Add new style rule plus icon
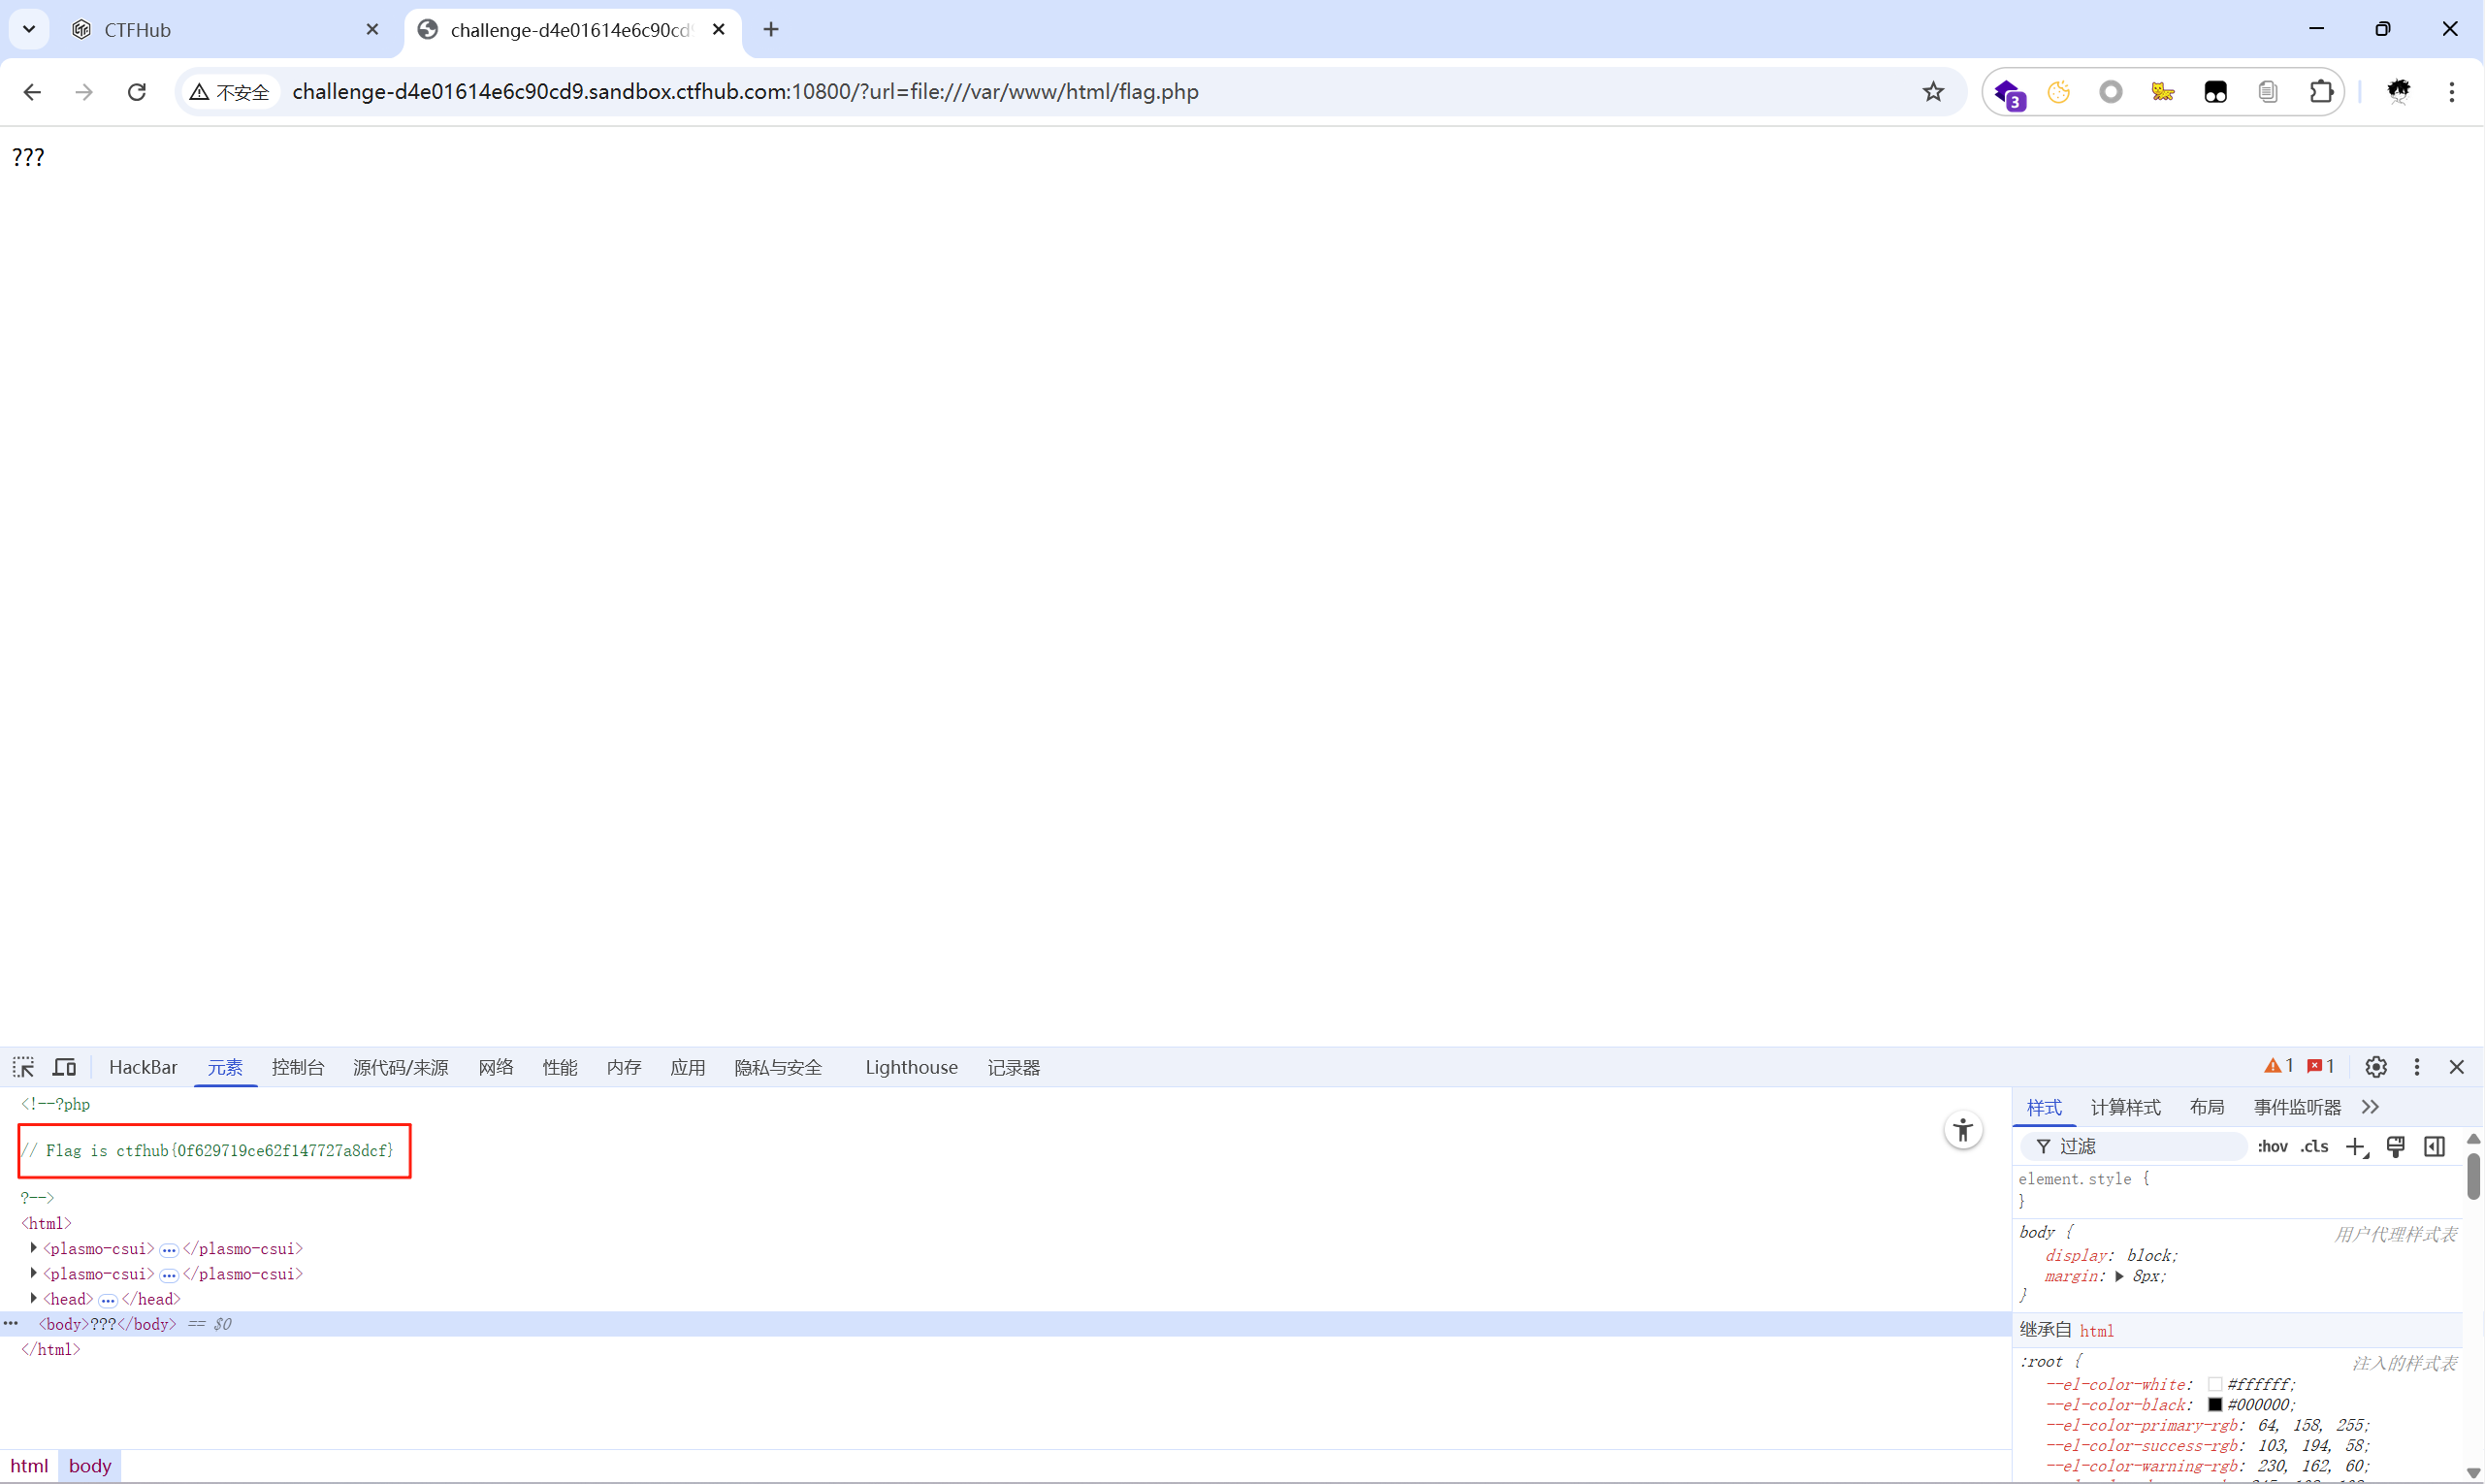Image resolution: width=2485 pixels, height=1484 pixels. tap(2355, 1147)
